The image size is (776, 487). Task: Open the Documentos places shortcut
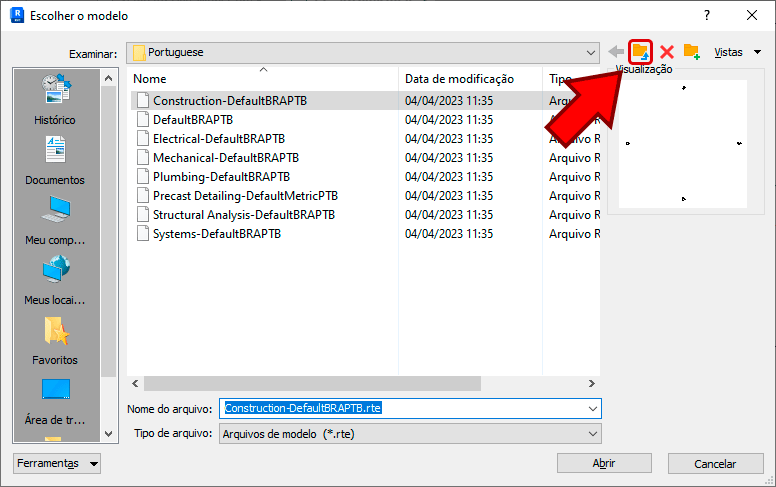(55, 160)
